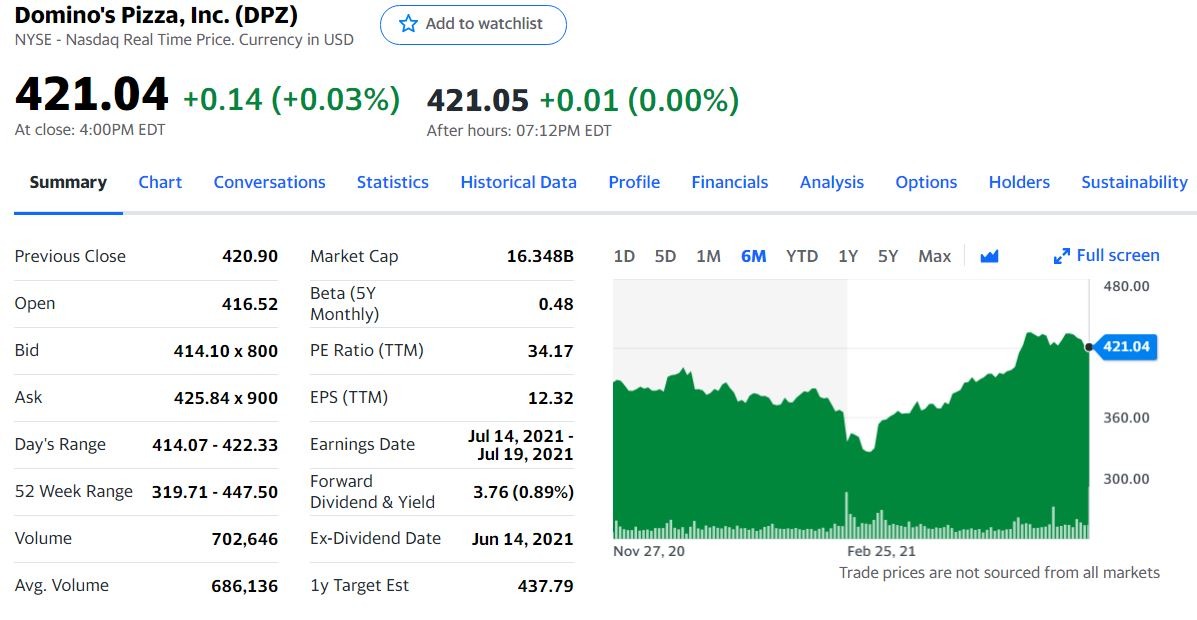Click the dividend yield 3.76 (0.89%)

click(524, 492)
